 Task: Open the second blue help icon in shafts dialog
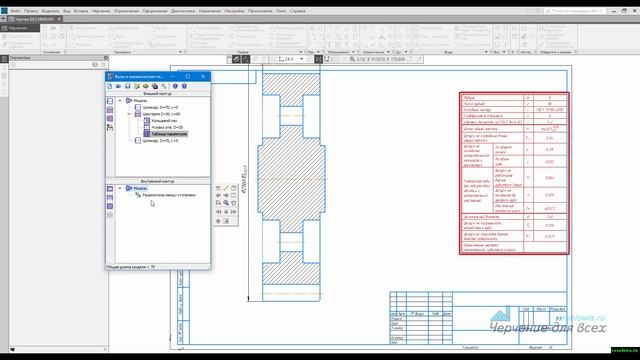(x=184, y=86)
